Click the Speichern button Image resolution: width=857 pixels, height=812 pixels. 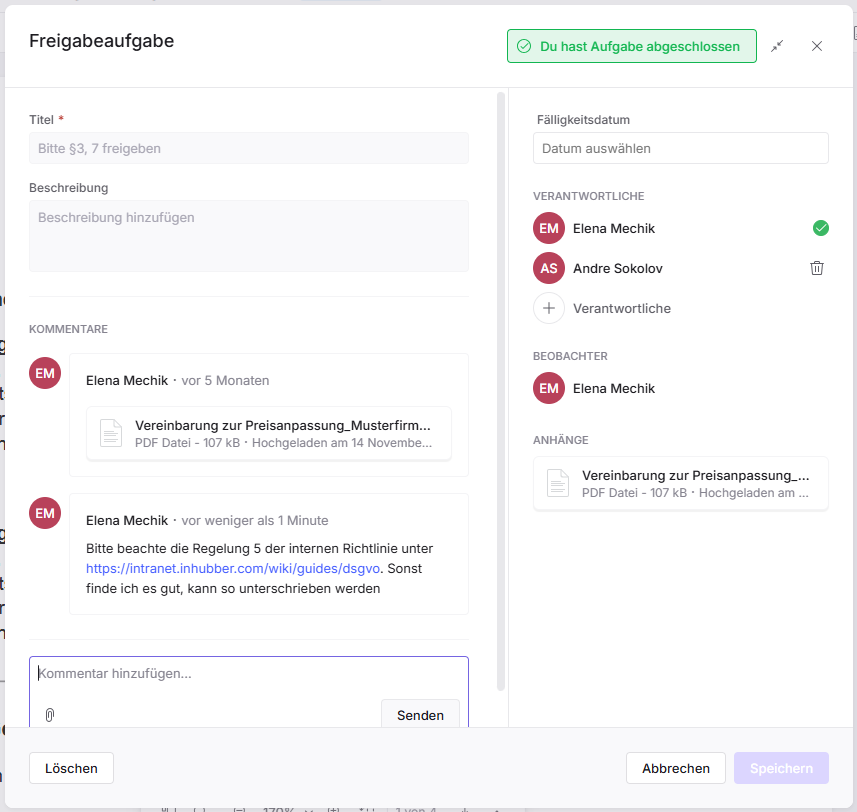coord(781,768)
